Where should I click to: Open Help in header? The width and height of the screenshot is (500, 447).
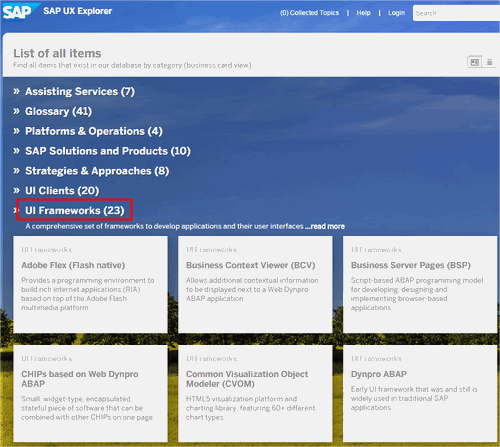tap(363, 13)
